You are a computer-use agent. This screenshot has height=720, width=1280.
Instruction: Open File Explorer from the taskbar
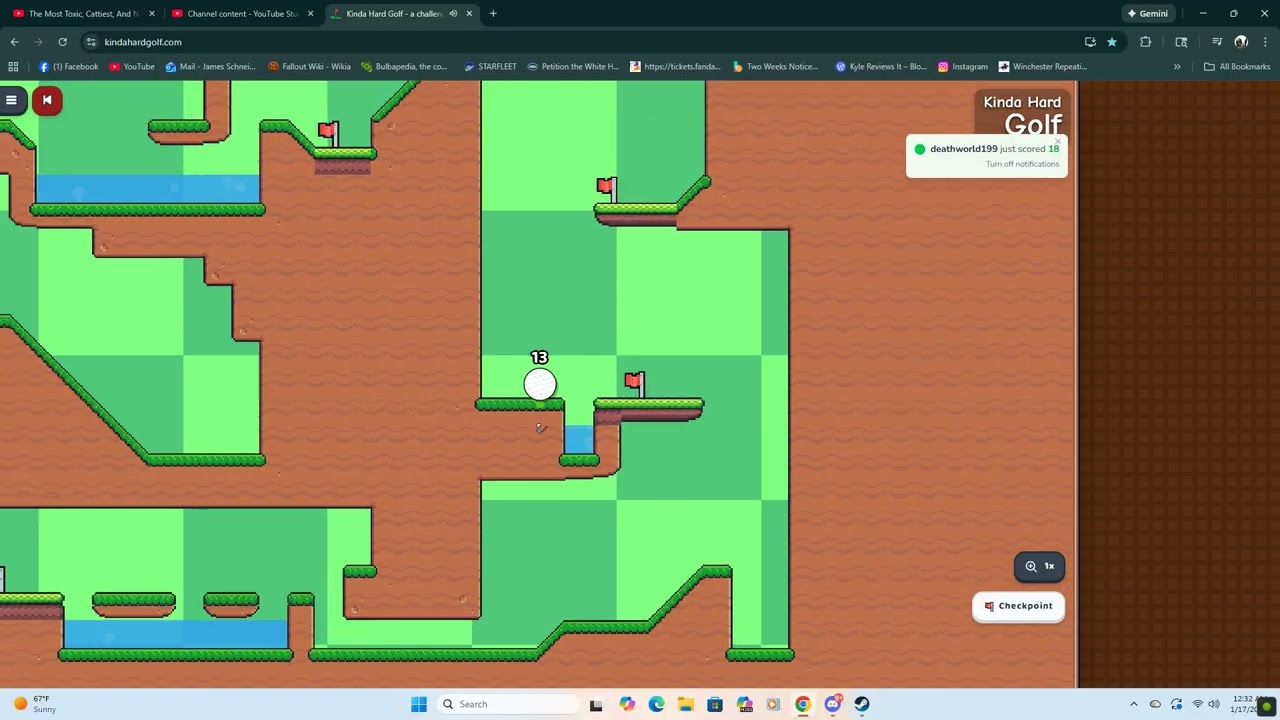685,704
